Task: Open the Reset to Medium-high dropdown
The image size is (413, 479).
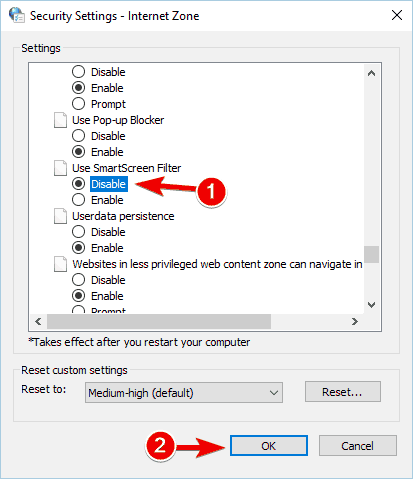Action: (x=184, y=393)
